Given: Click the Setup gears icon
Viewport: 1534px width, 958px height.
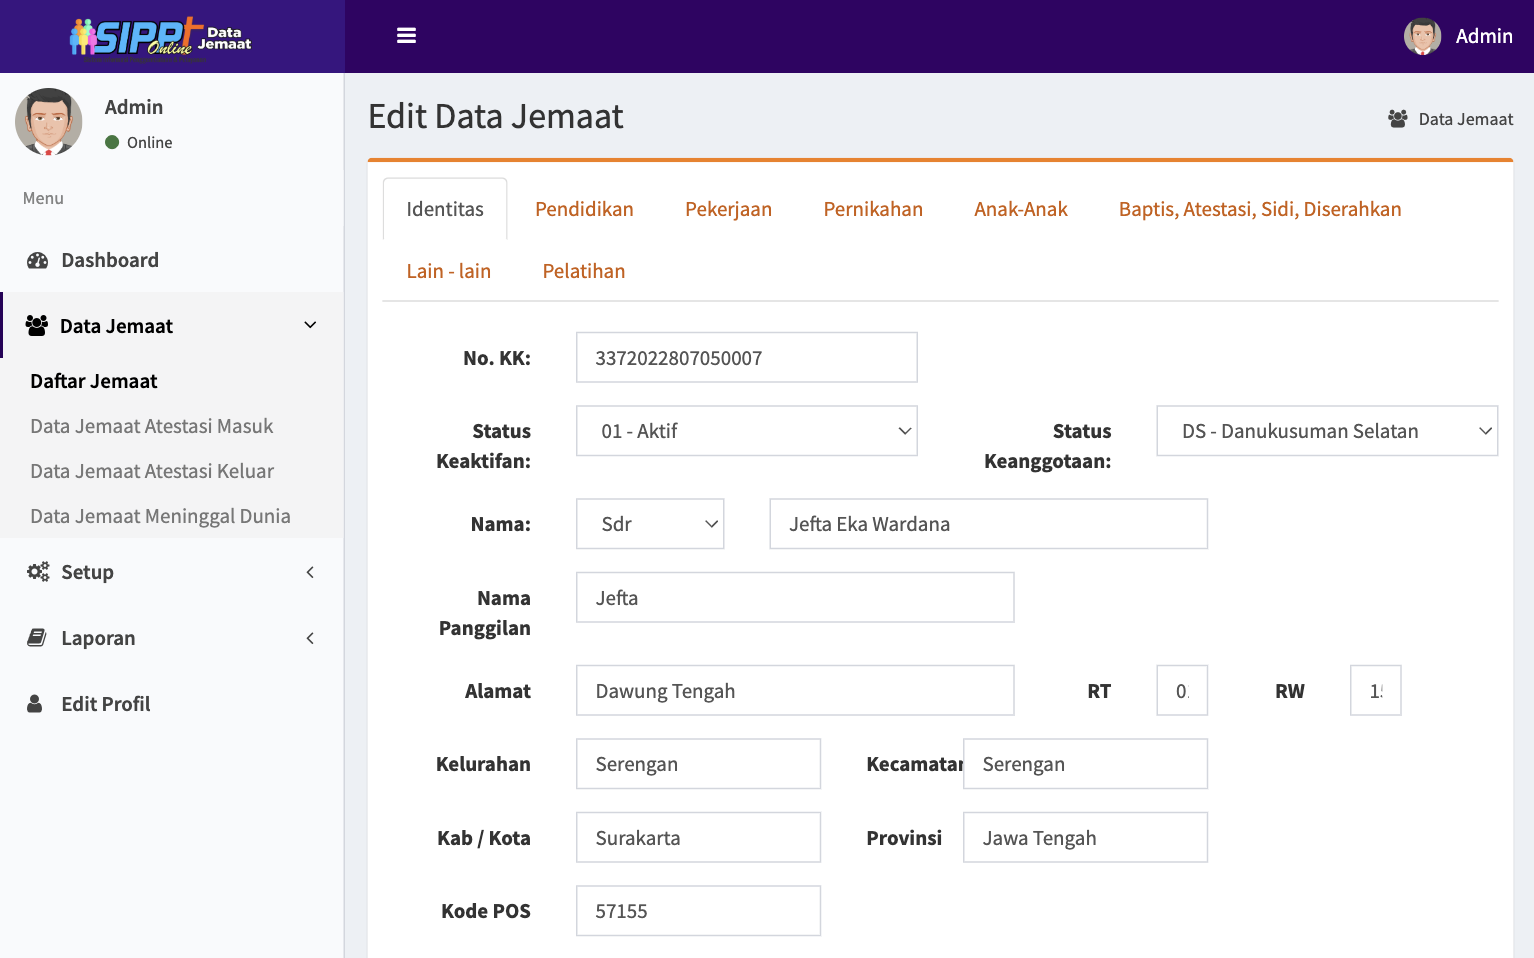Looking at the screenshot, I should pos(38,572).
